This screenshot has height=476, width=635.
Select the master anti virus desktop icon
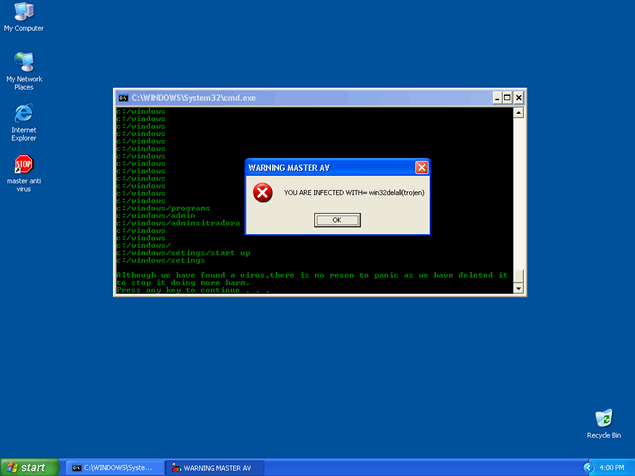pos(23,164)
